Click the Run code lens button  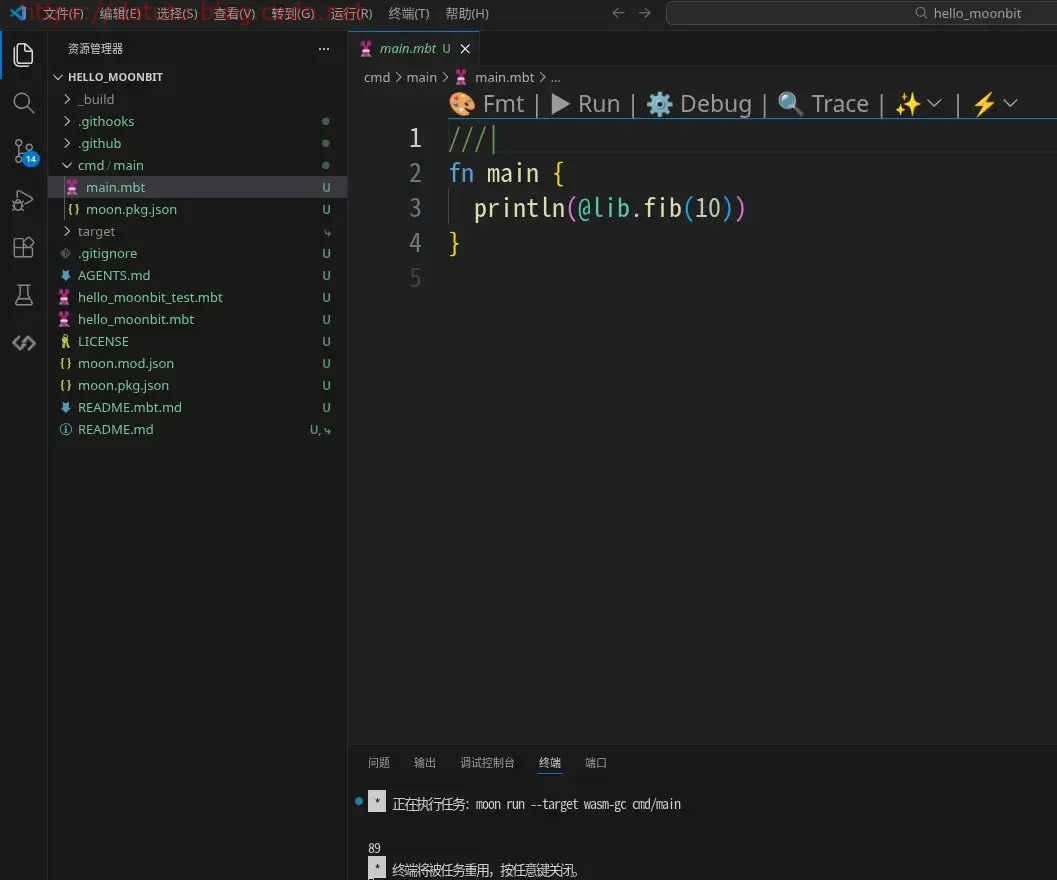586,104
